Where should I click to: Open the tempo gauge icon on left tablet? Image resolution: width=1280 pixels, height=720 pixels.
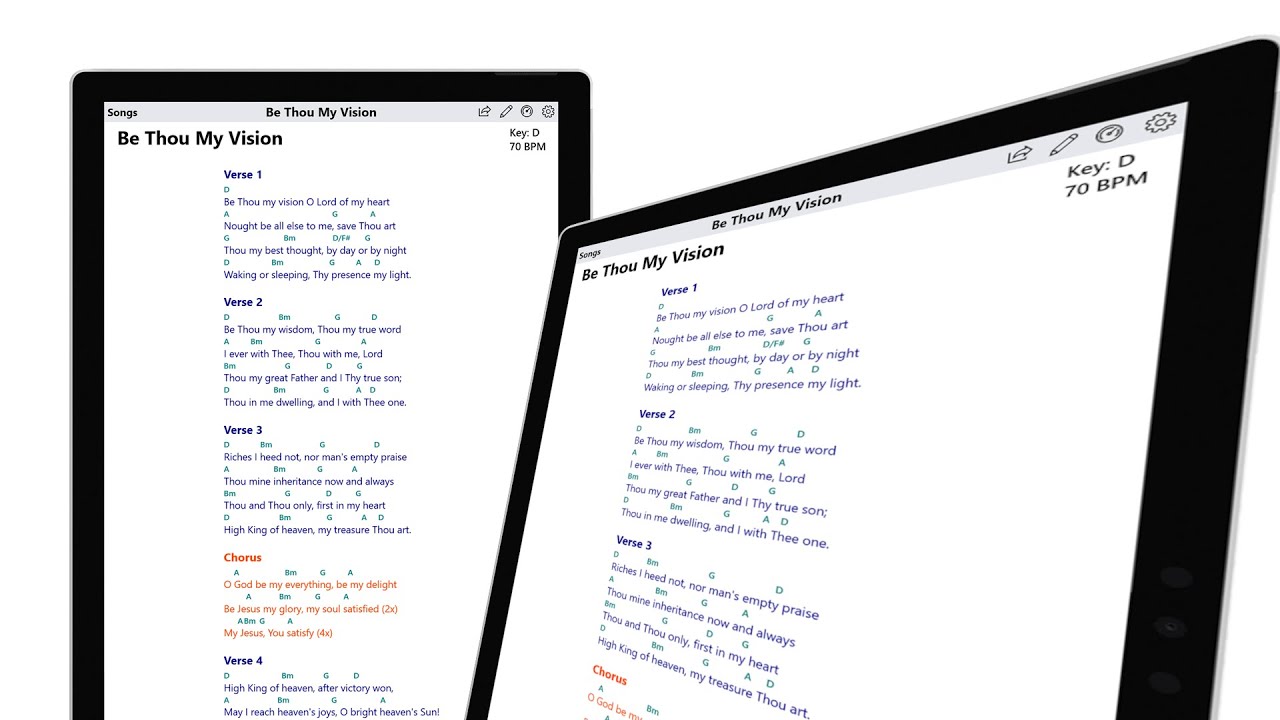[527, 112]
